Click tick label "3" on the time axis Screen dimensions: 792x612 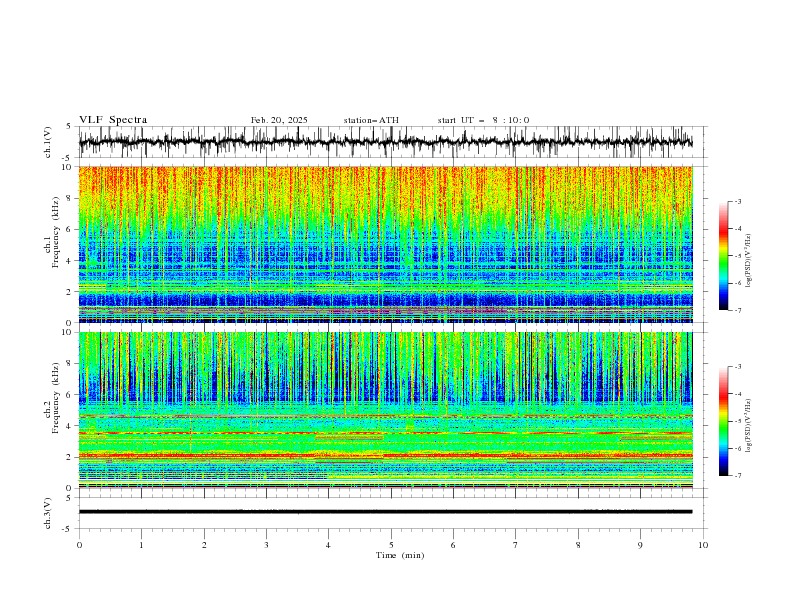click(266, 545)
